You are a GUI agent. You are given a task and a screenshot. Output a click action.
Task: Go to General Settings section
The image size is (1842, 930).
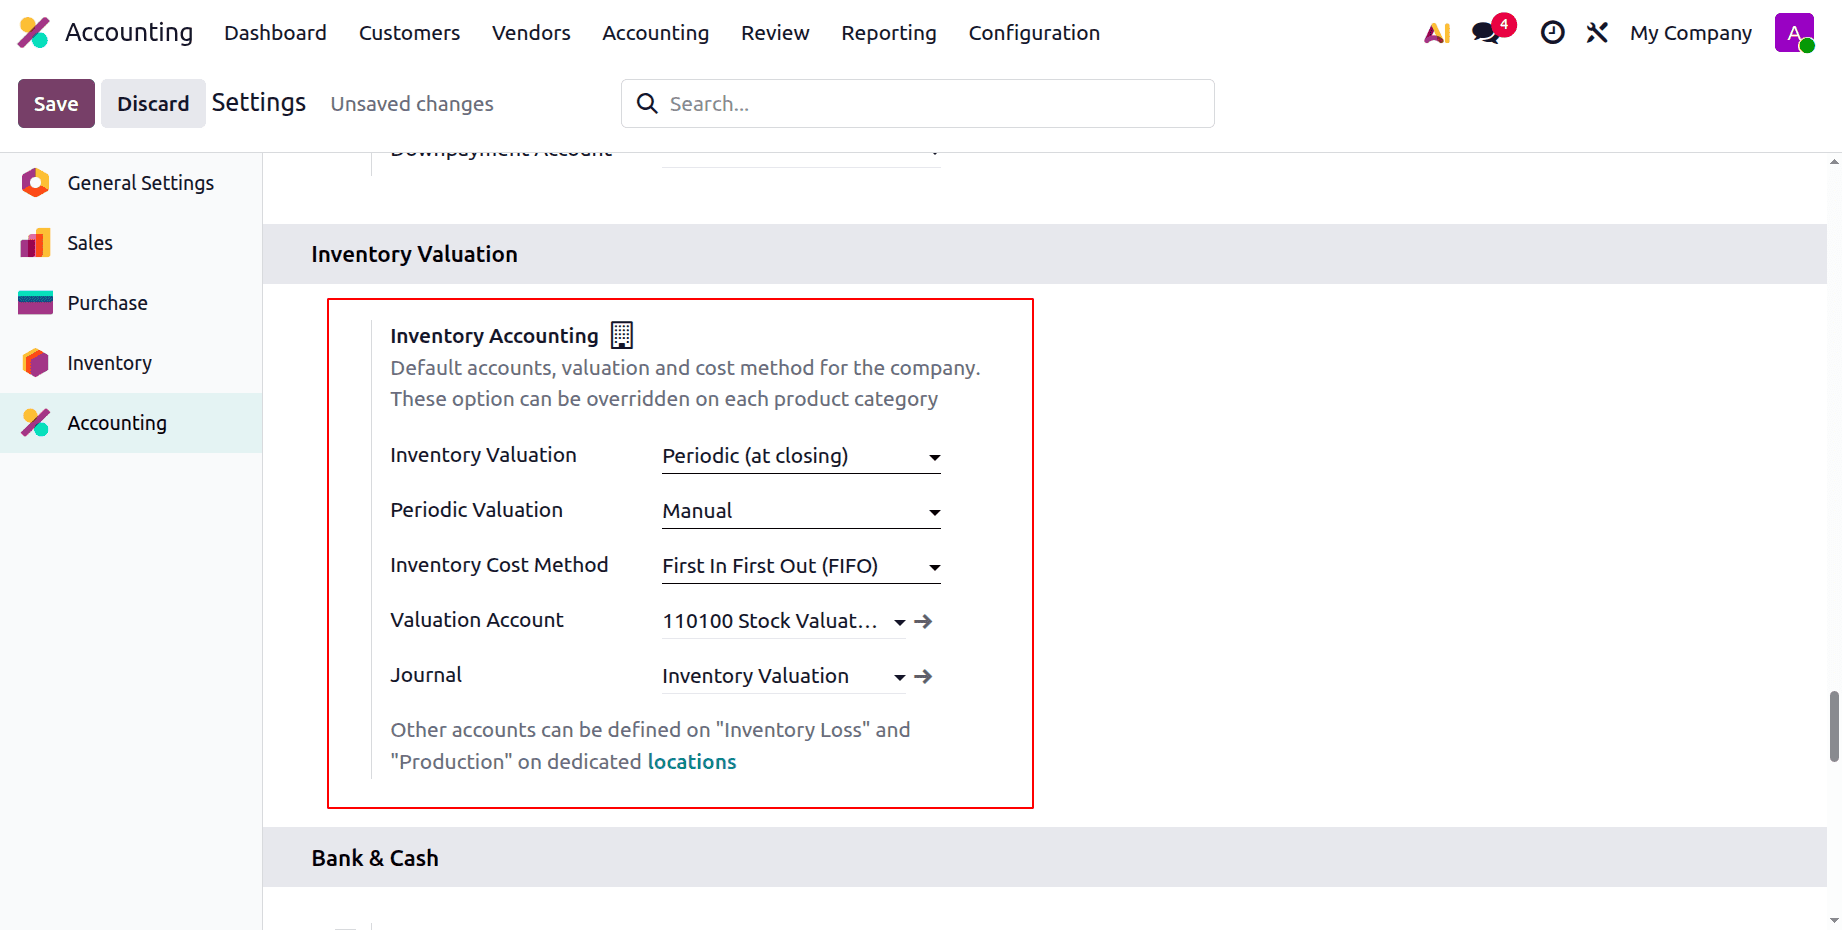click(x=131, y=183)
